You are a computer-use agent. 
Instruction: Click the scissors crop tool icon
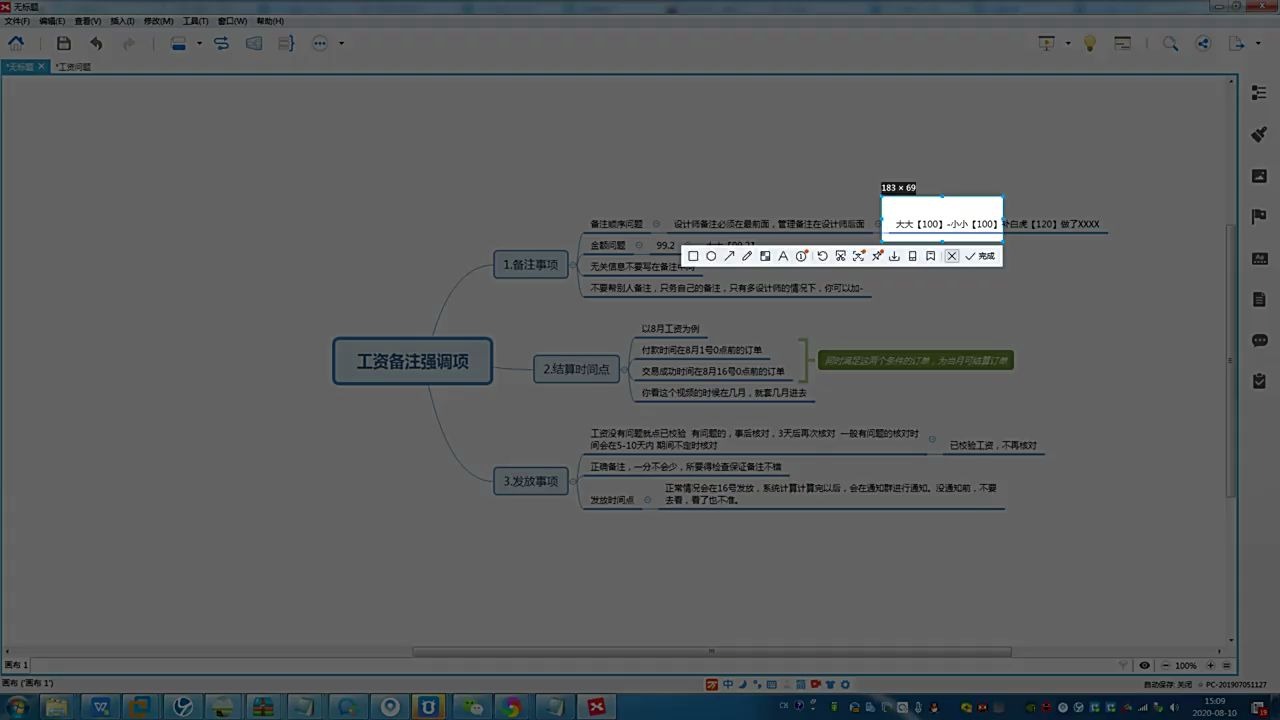coord(840,256)
